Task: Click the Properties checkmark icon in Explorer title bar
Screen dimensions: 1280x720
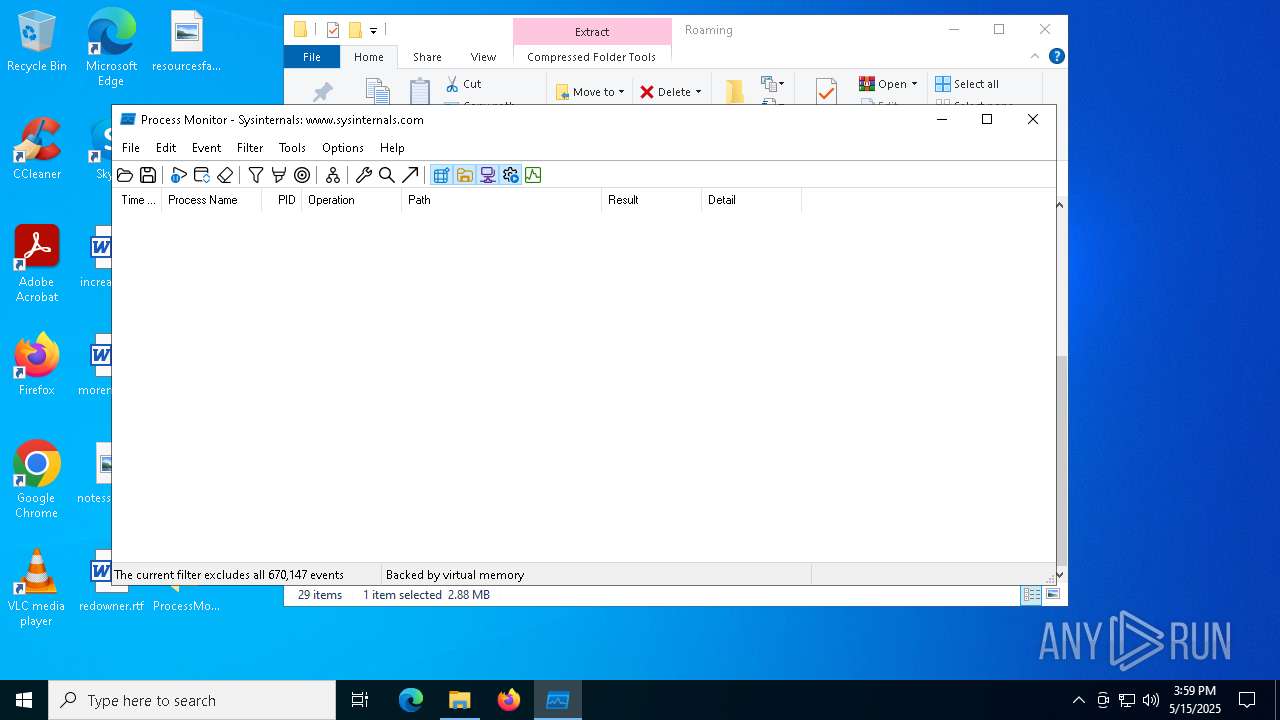Action: [333, 30]
